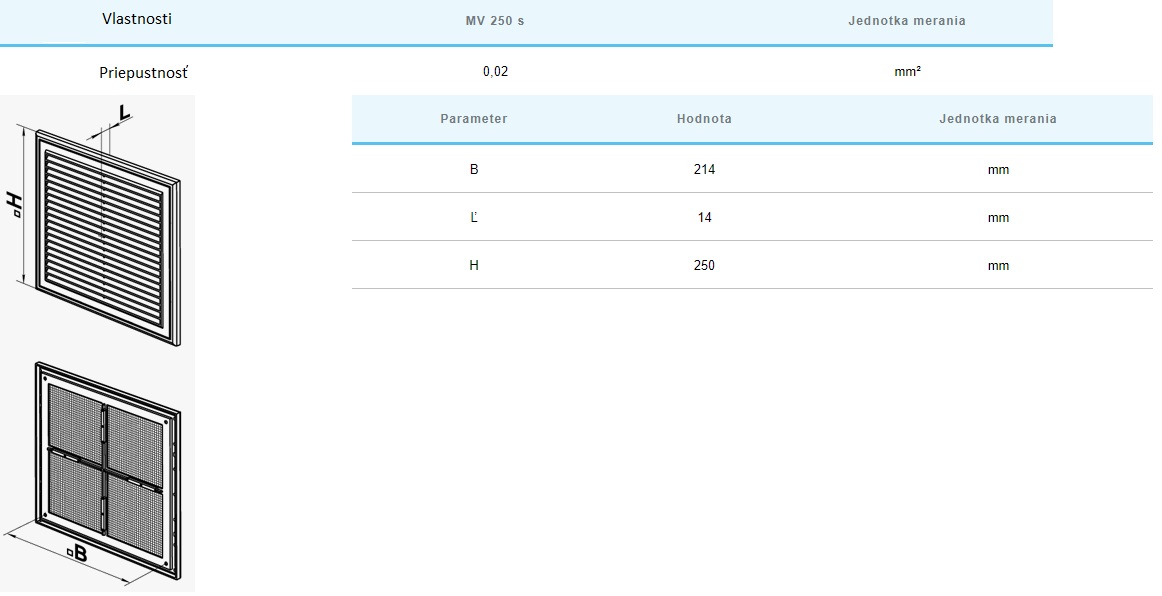Click the B dimension label in the drawing
Image resolution: width=1162 pixels, height=596 pixels.
(76, 551)
